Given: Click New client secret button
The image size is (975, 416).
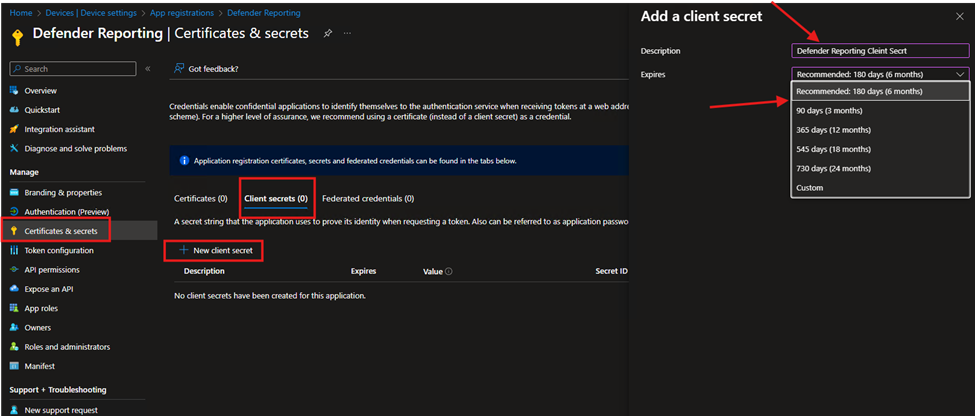Looking at the screenshot, I should (214, 250).
